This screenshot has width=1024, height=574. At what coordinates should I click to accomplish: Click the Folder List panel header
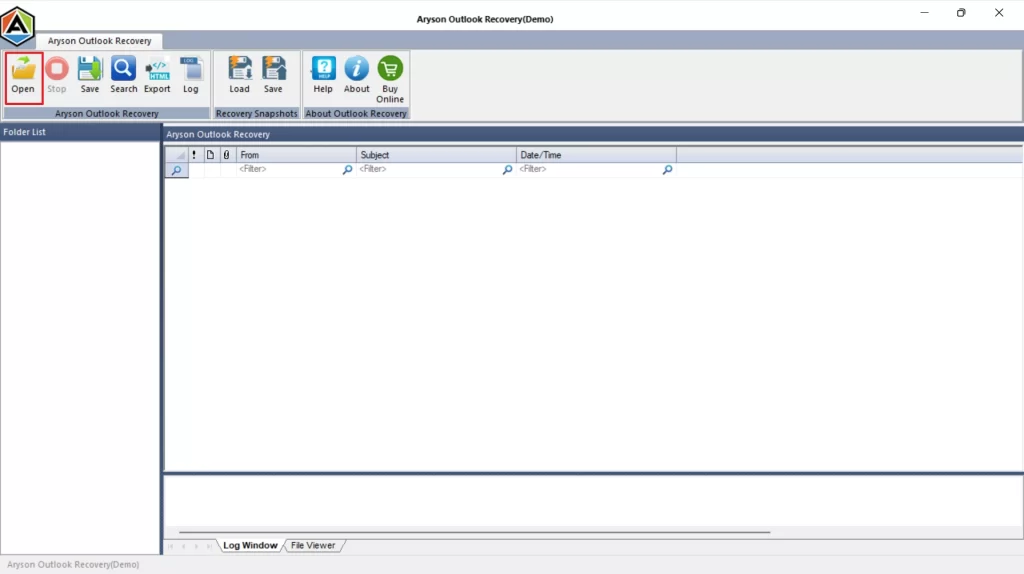80,132
